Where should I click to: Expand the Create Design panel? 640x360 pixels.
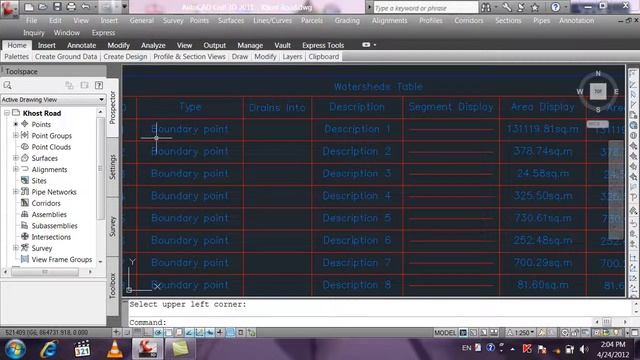pyautogui.click(x=125, y=57)
